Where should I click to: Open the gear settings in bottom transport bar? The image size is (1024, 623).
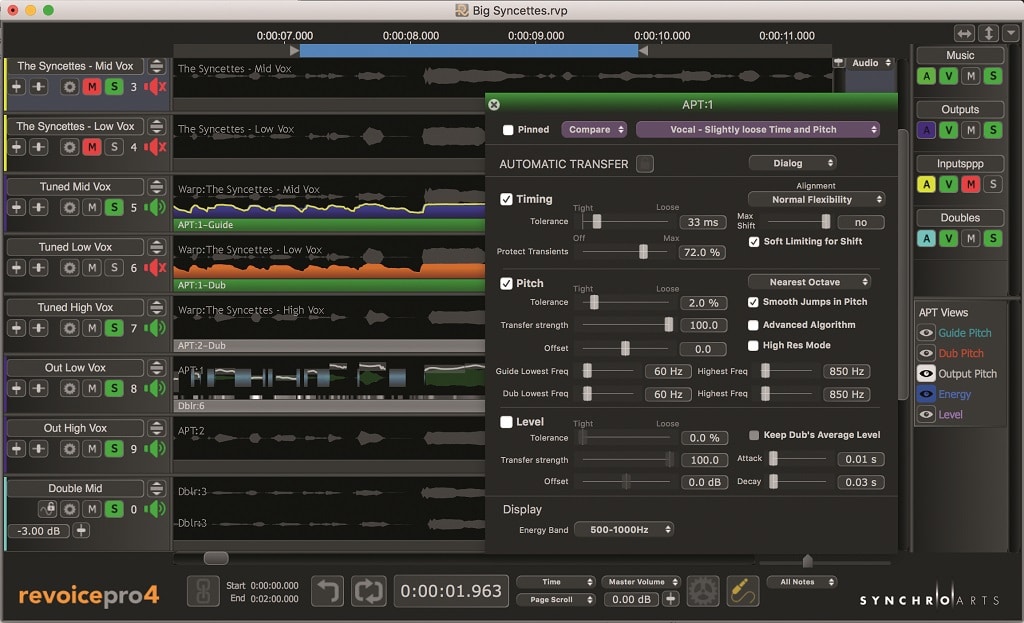tap(702, 591)
